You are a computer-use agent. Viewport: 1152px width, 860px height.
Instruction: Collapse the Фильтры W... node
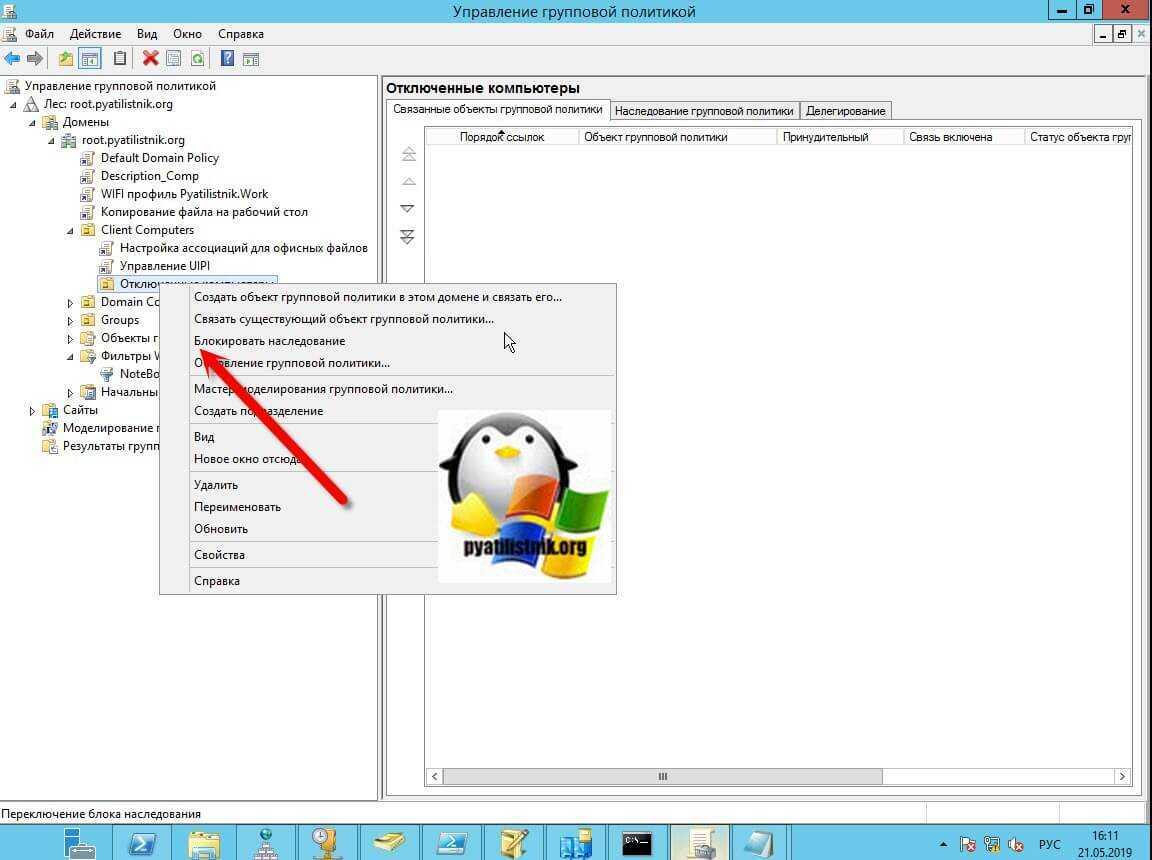(71, 357)
